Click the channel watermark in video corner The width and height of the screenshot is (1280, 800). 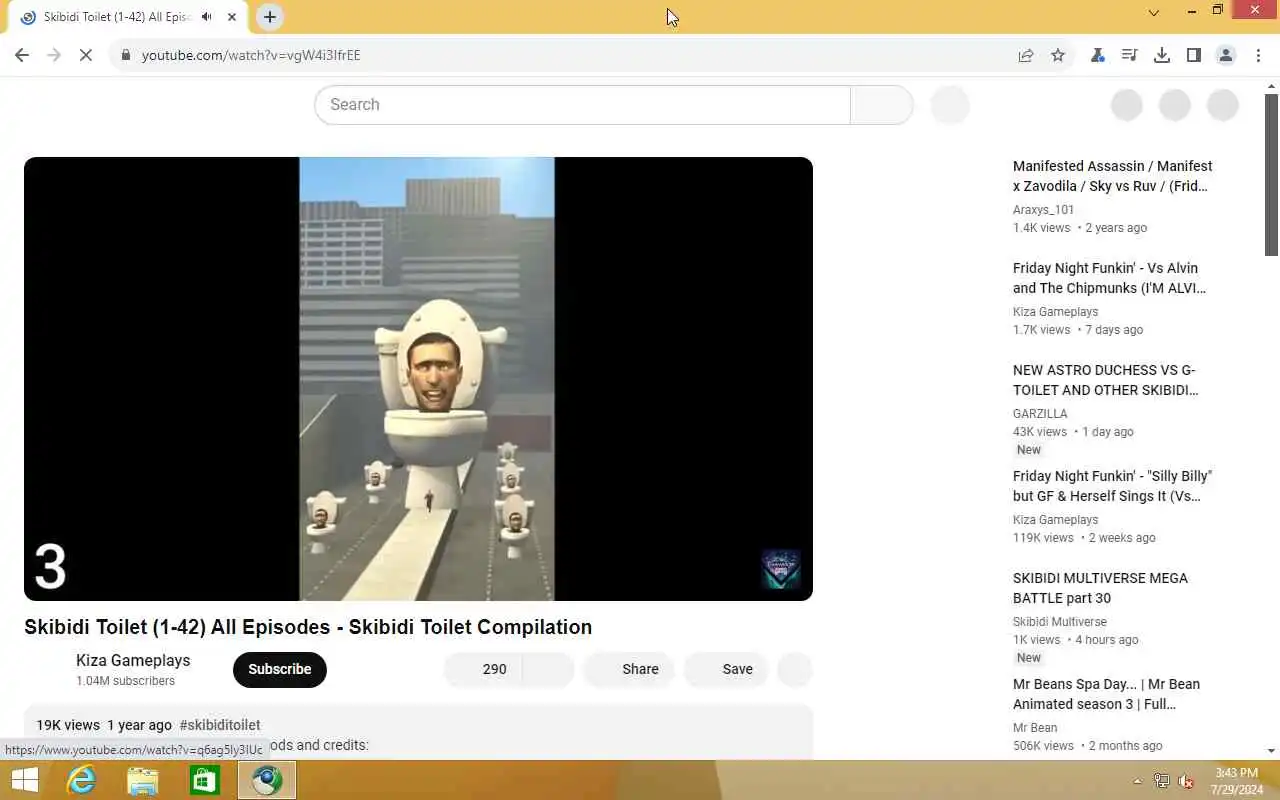780,569
